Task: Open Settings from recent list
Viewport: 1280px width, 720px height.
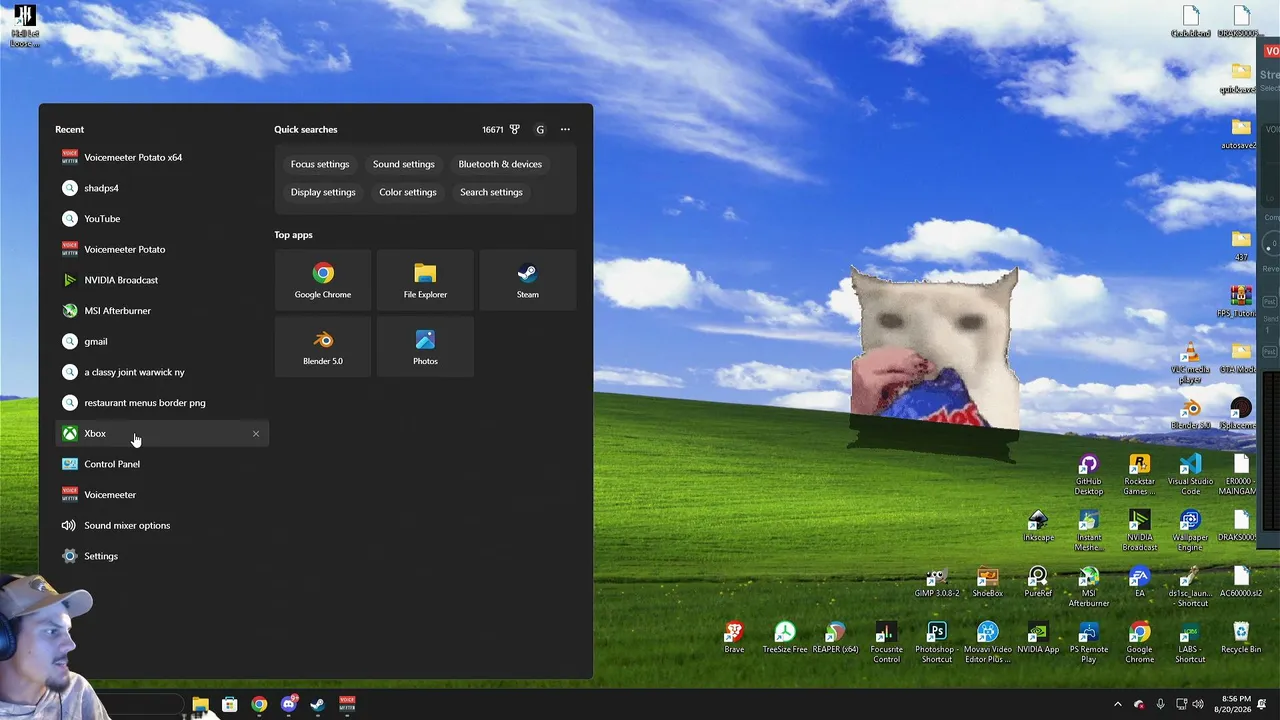Action: pos(162,556)
